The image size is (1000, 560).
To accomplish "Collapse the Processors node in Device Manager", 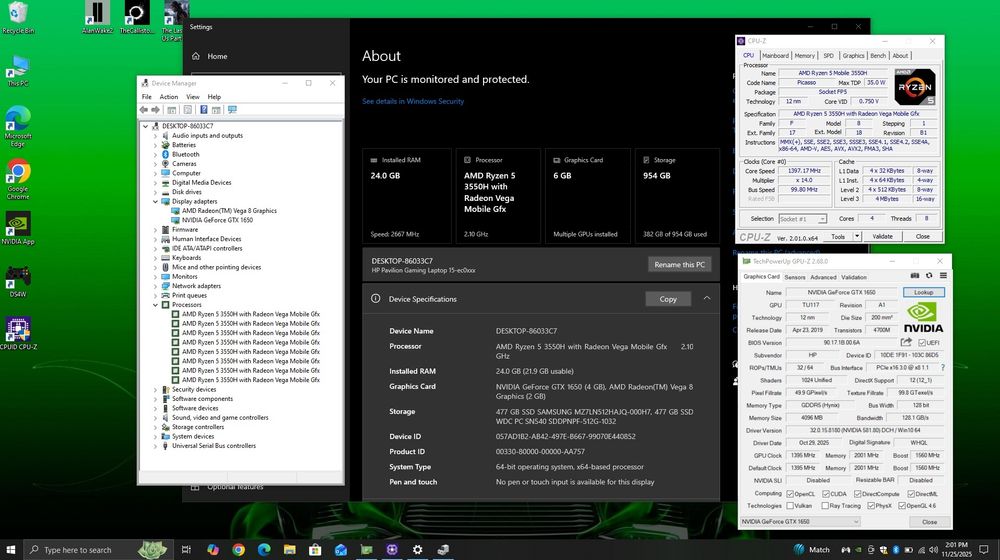I will (155, 305).
